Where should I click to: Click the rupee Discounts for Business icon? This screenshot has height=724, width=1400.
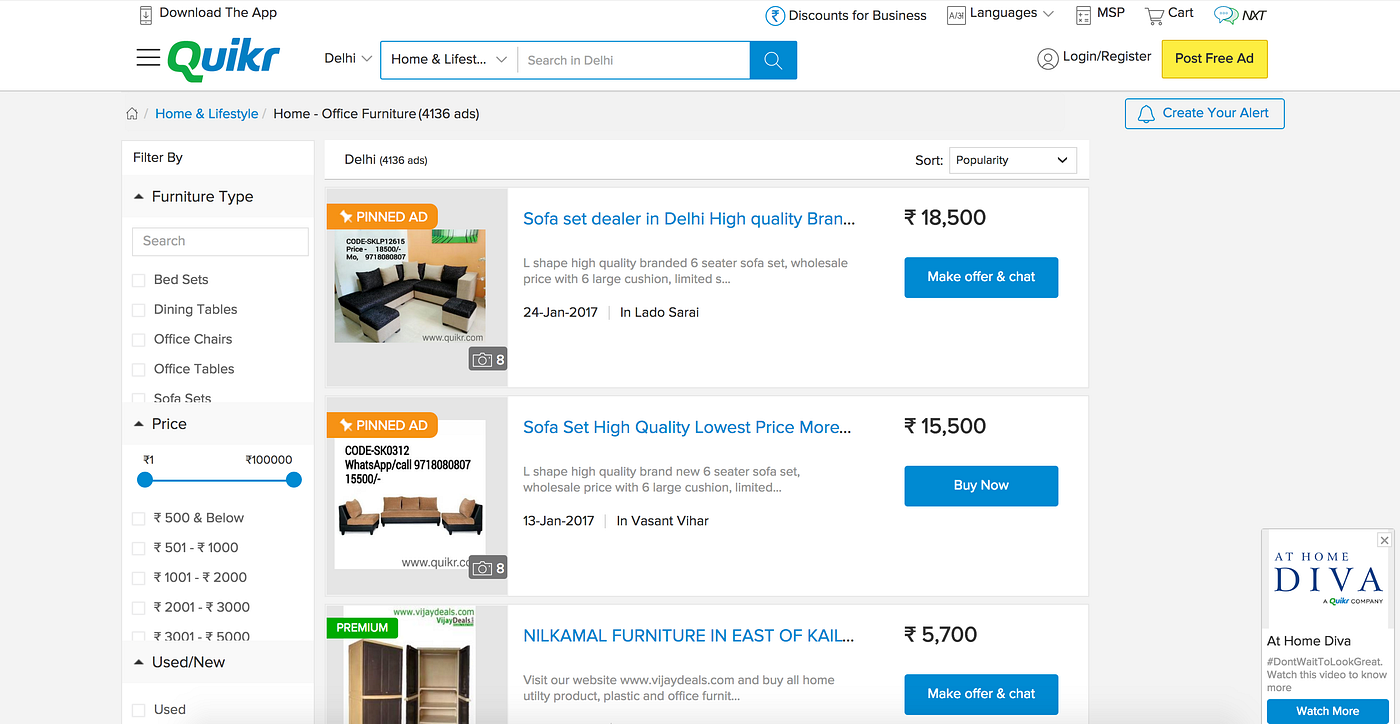[775, 15]
